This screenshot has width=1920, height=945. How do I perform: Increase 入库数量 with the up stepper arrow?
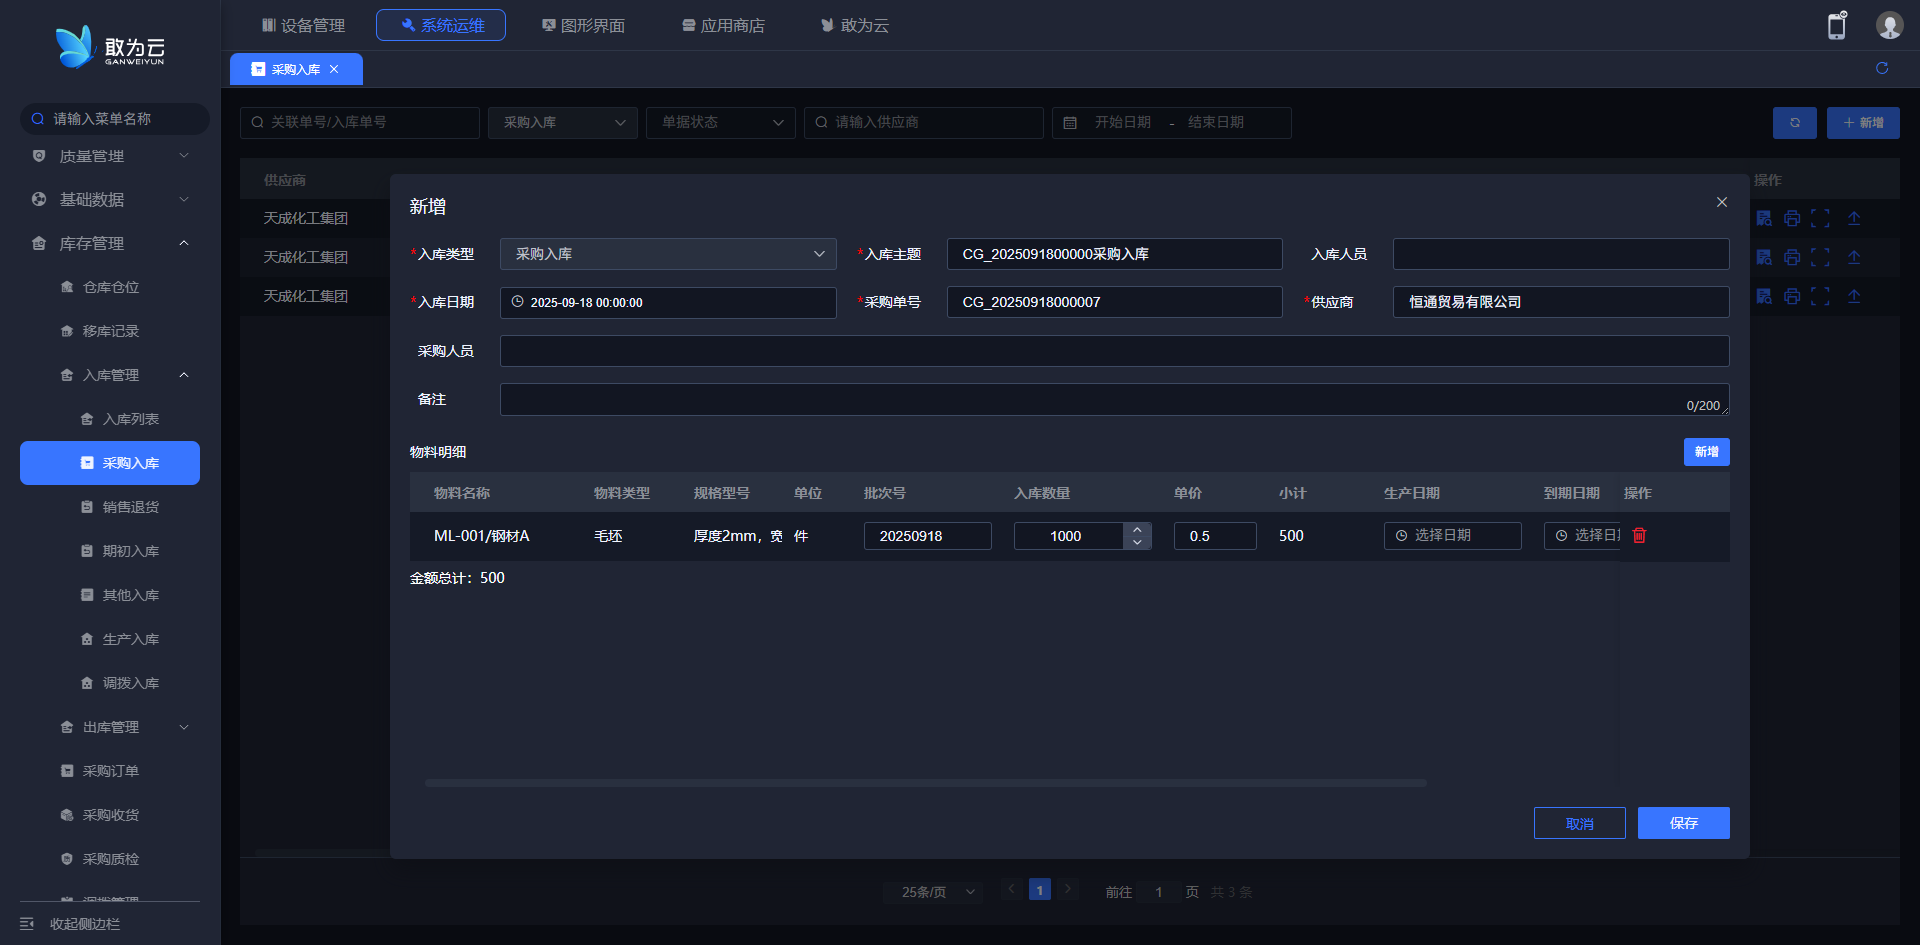point(1137,529)
